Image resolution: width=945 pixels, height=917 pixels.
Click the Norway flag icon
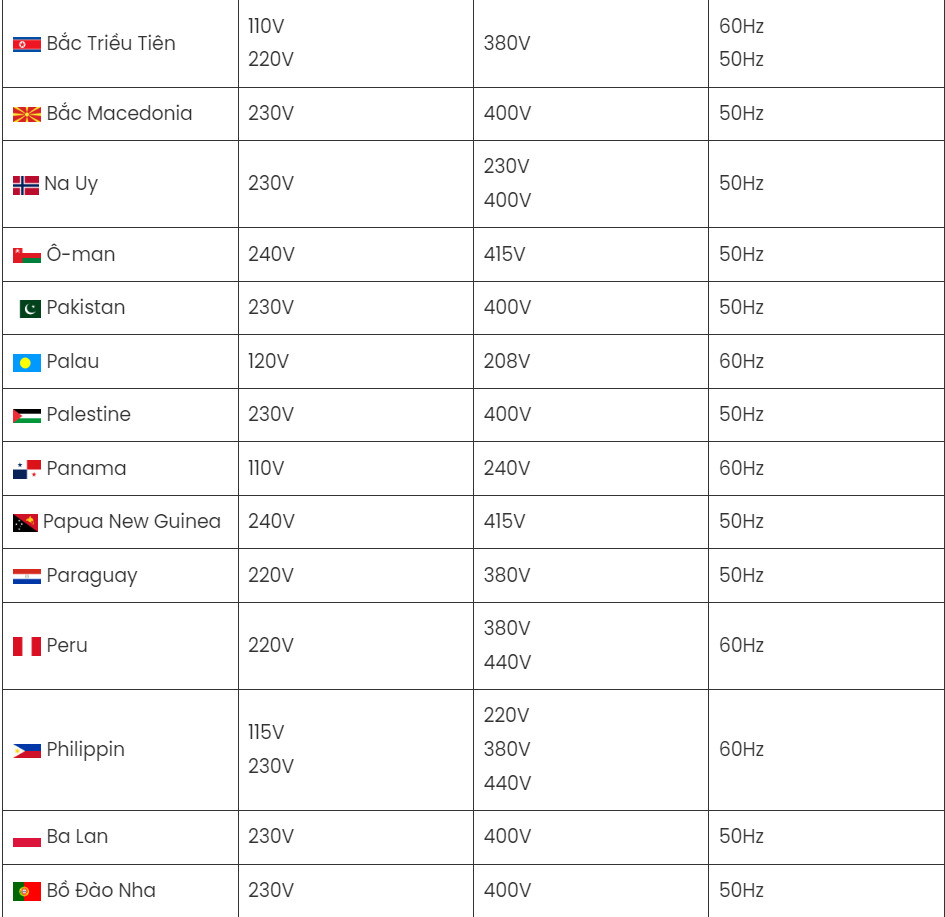pyautogui.click(x=26, y=185)
